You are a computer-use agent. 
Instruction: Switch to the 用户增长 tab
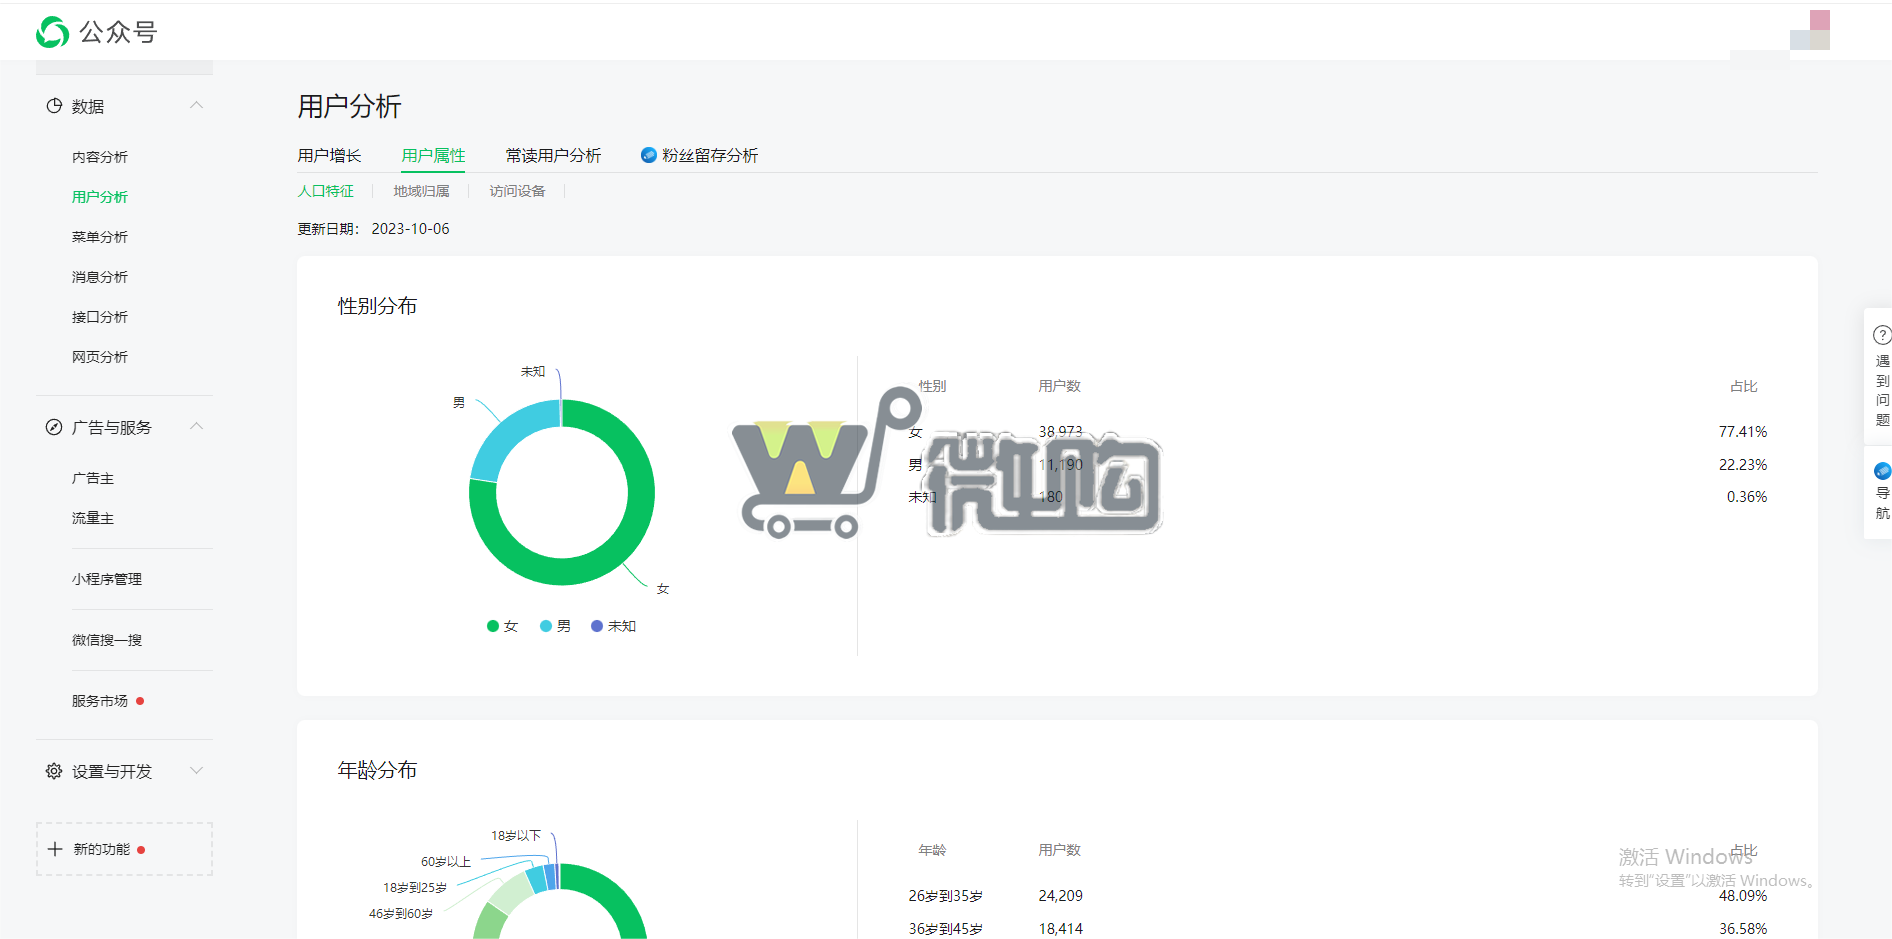pos(329,155)
